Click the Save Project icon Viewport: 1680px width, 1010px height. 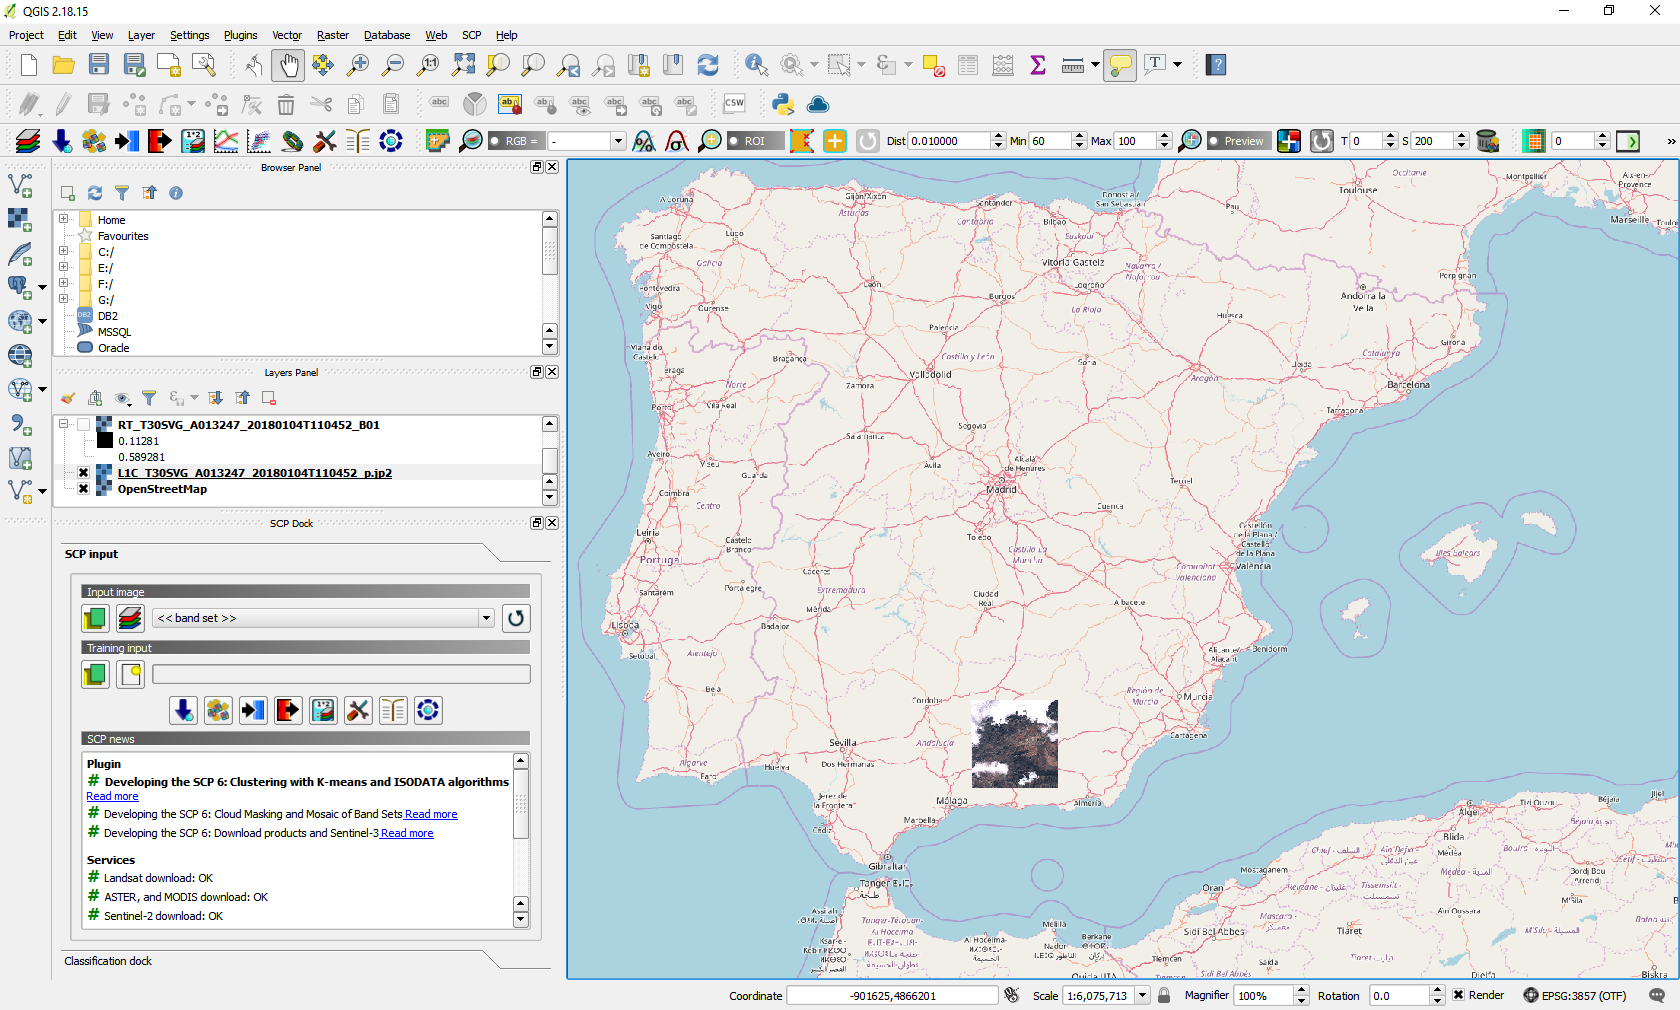coord(99,66)
